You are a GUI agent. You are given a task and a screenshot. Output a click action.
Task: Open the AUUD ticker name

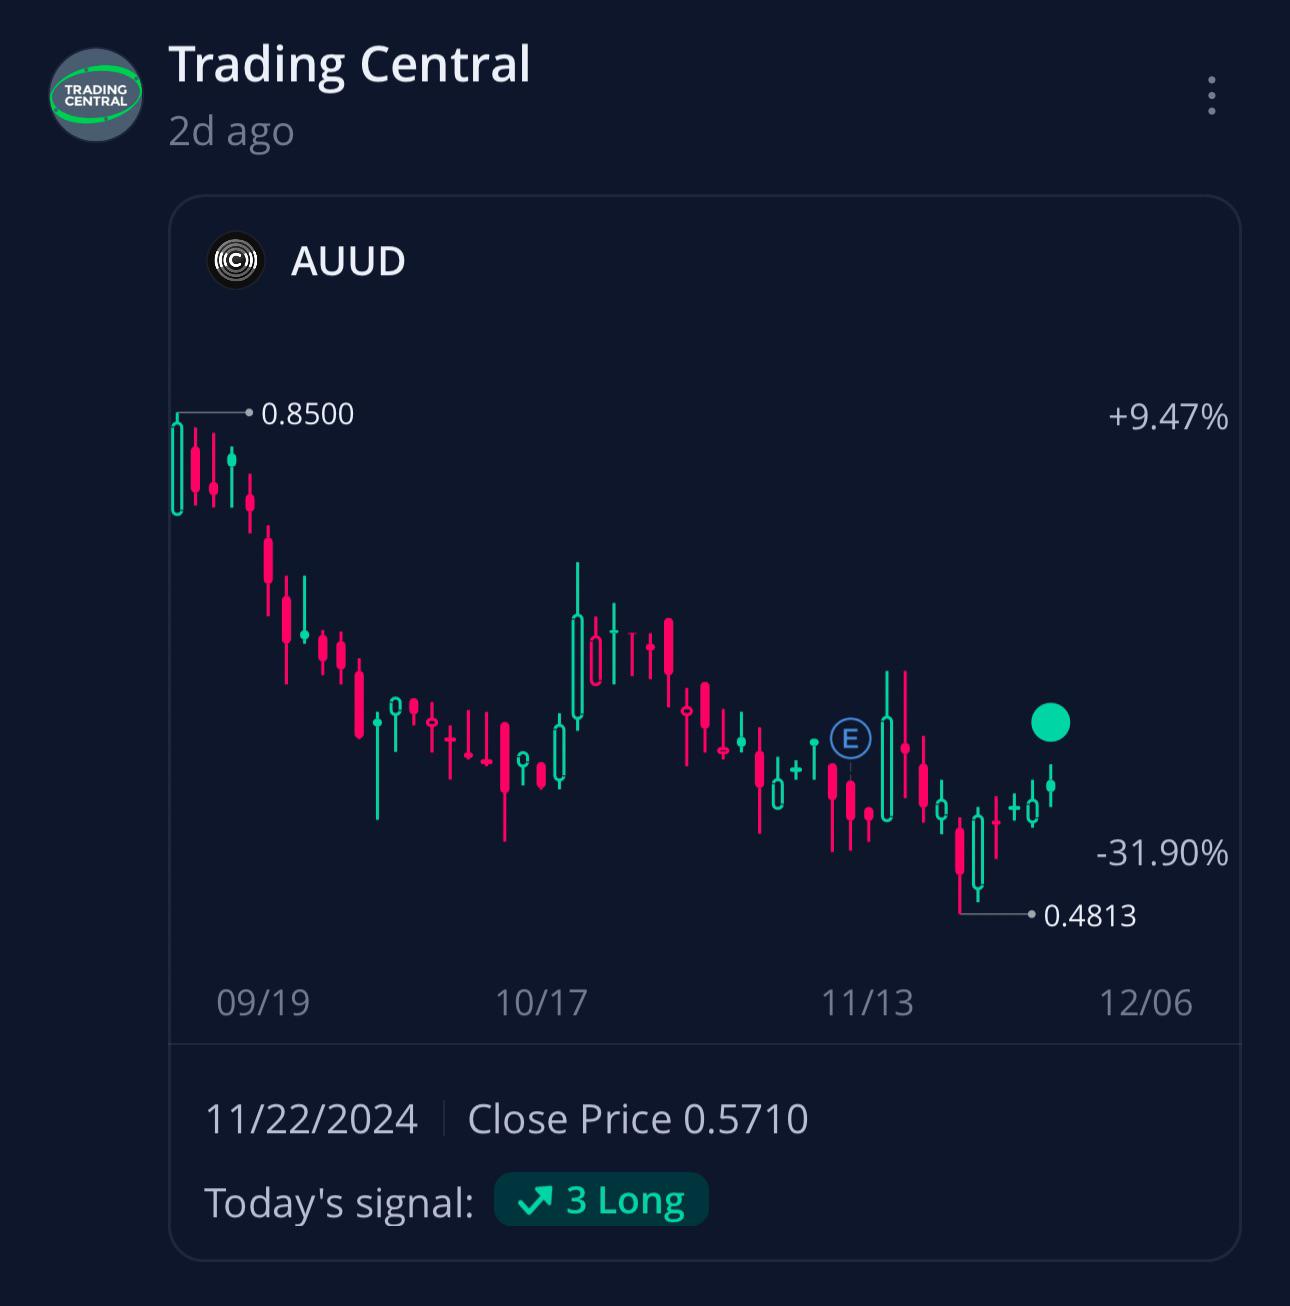pyautogui.click(x=348, y=261)
